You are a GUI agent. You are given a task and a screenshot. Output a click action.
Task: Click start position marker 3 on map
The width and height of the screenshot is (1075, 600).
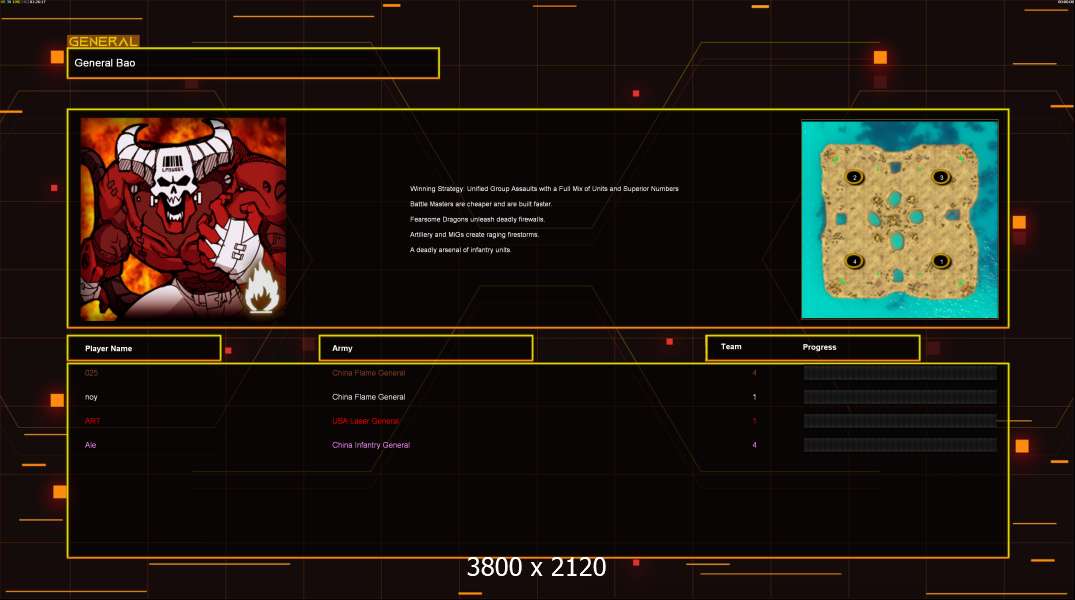pos(941,177)
